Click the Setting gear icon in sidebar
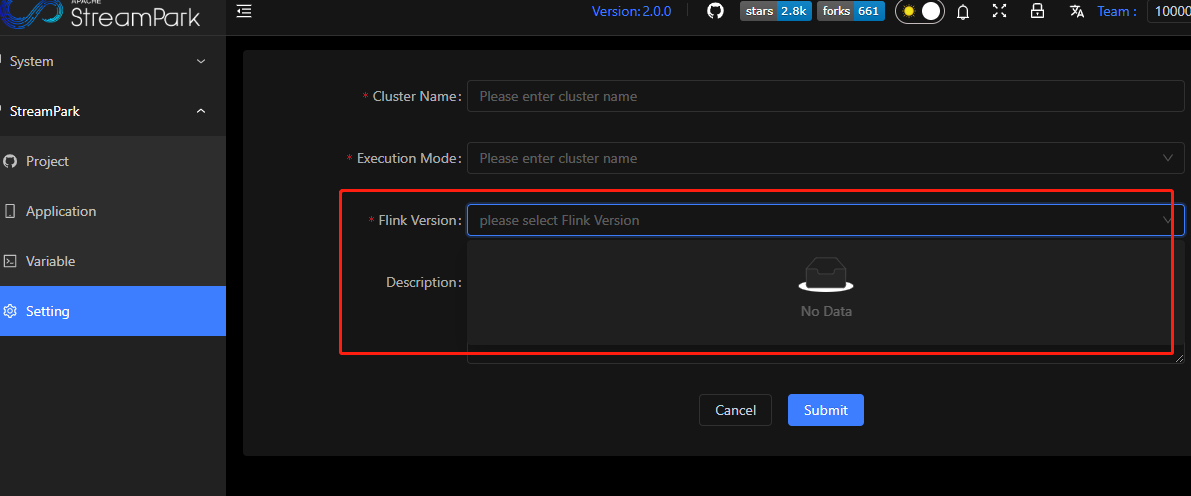Viewport: 1191px width, 496px height. click(x=10, y=311)
